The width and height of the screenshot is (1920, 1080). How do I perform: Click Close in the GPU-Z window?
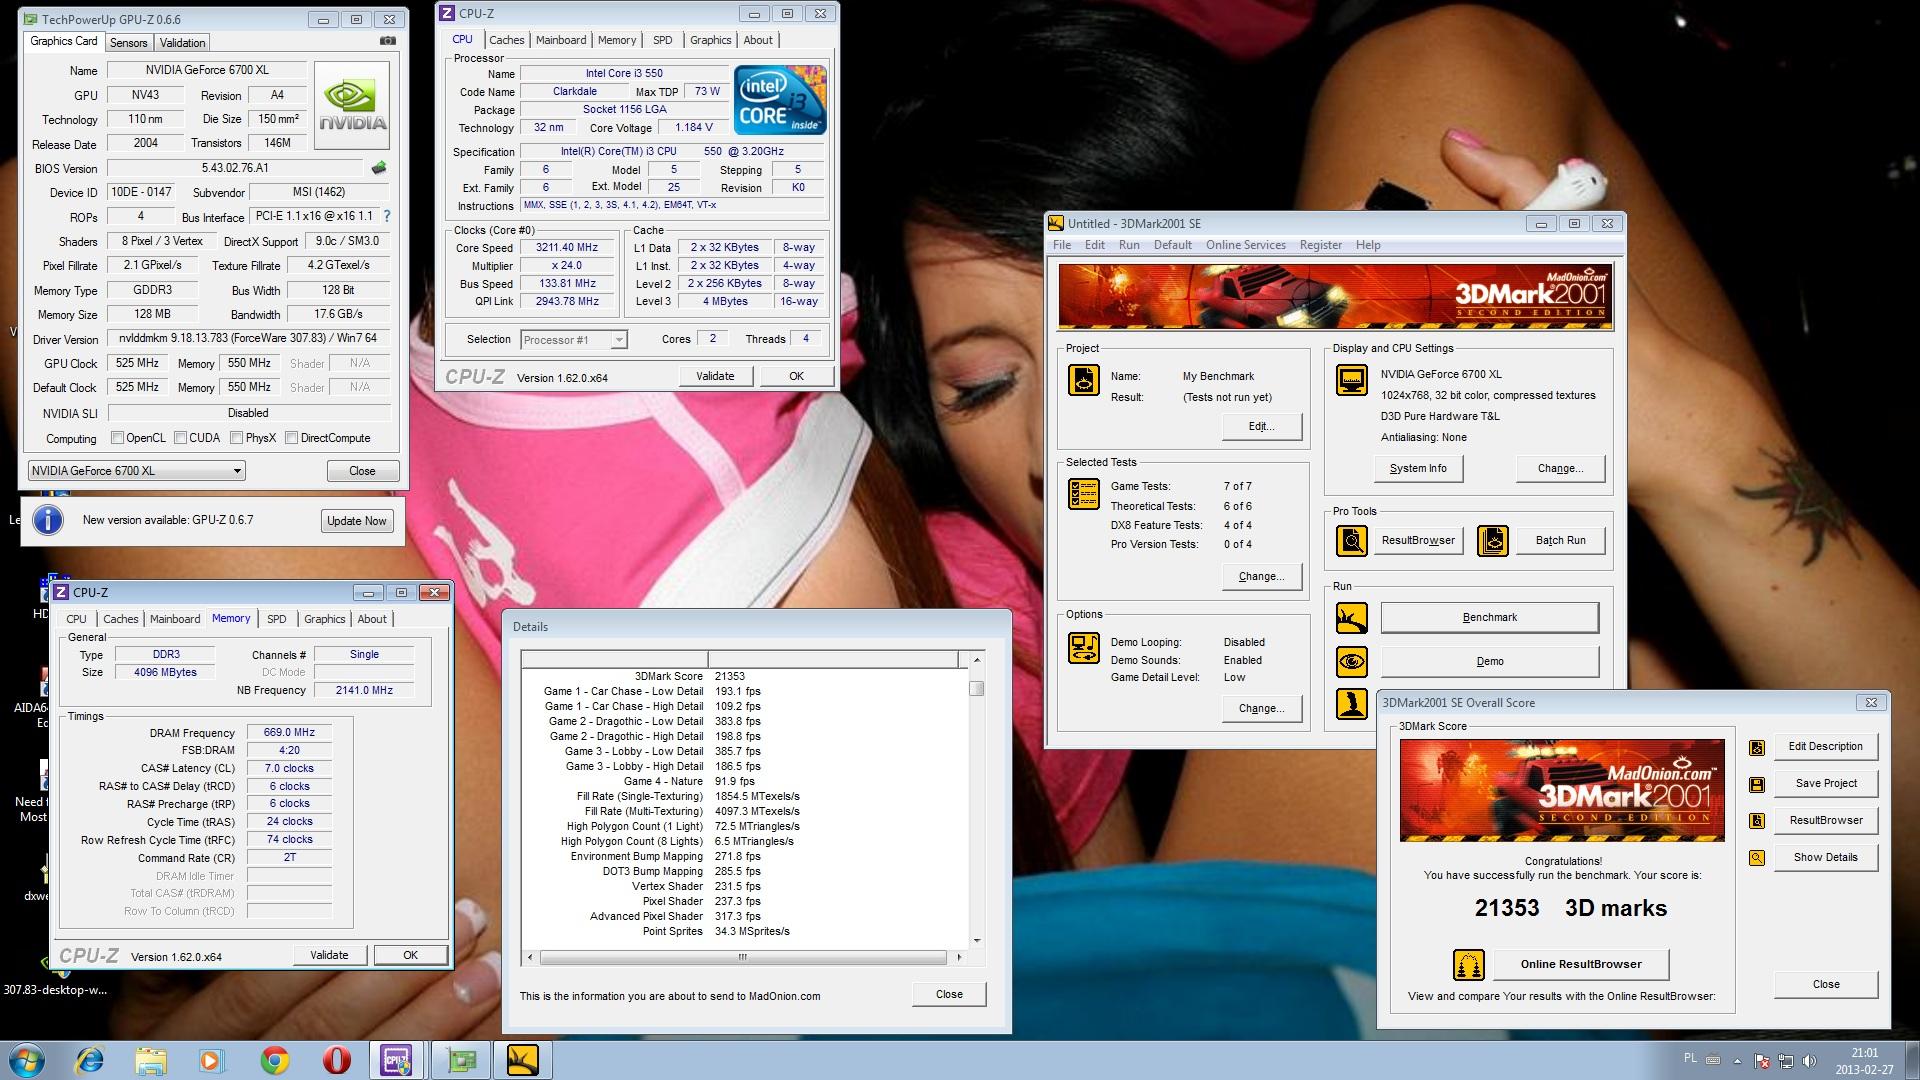(362, 471)
